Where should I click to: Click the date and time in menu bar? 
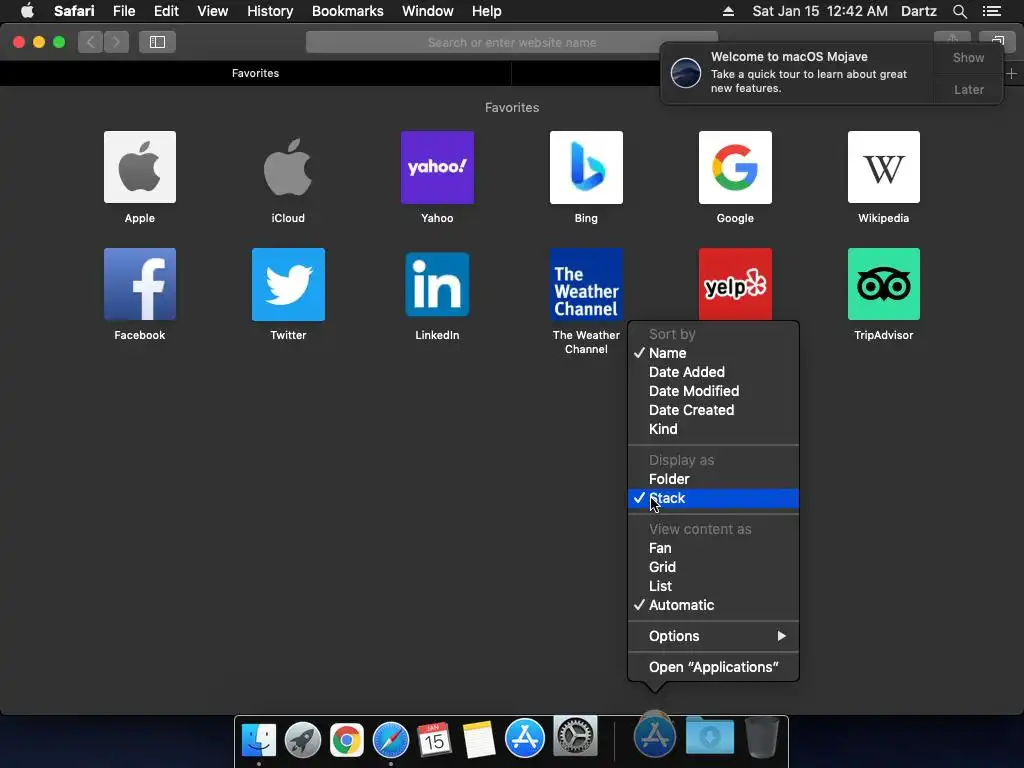point(820,11)
